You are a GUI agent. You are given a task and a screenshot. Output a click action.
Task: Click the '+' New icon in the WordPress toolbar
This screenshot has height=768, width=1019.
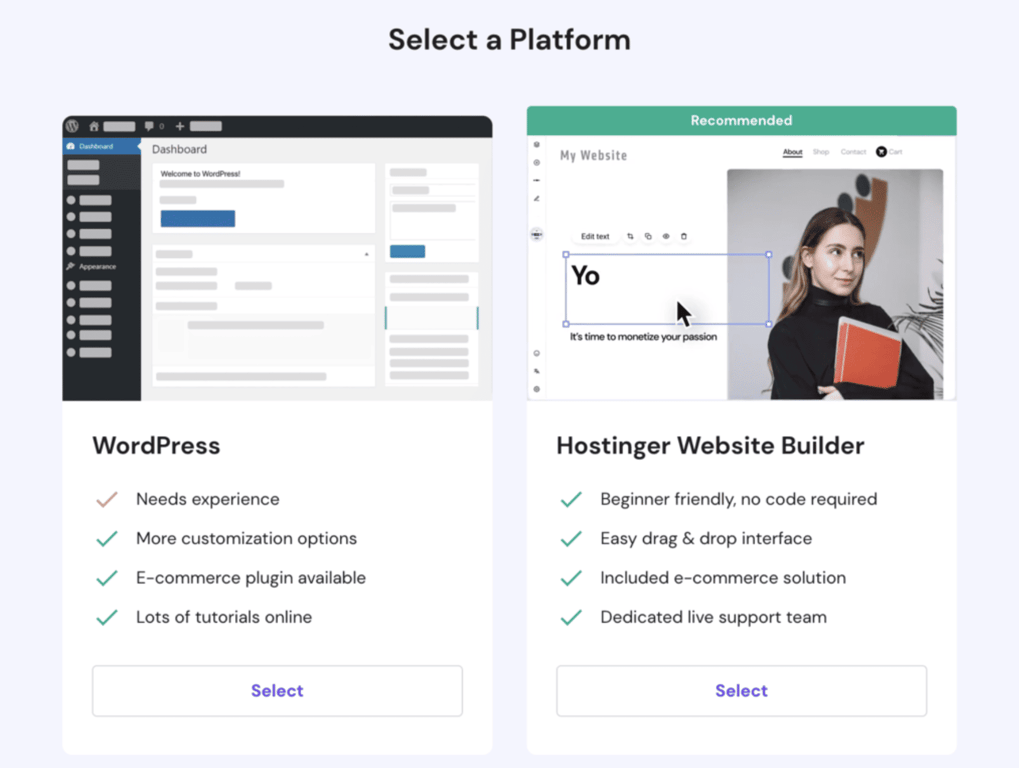178,126
